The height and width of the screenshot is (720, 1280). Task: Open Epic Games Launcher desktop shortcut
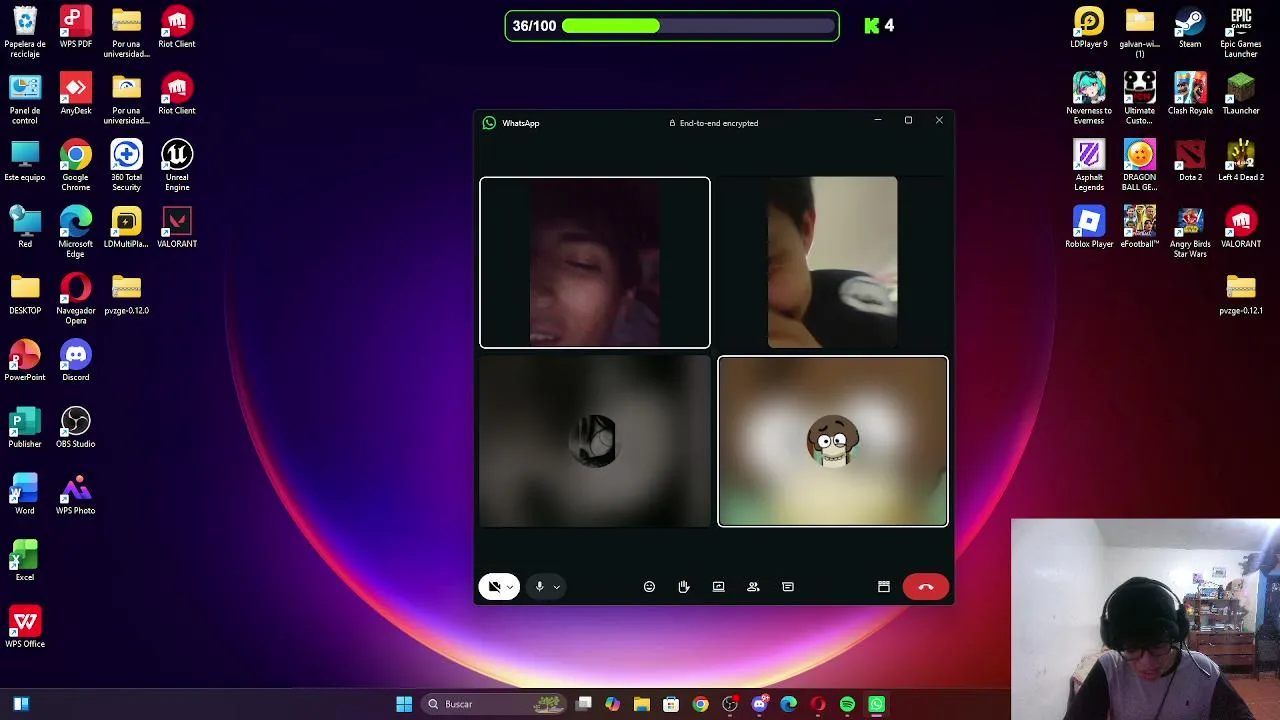coord(1241,32)
